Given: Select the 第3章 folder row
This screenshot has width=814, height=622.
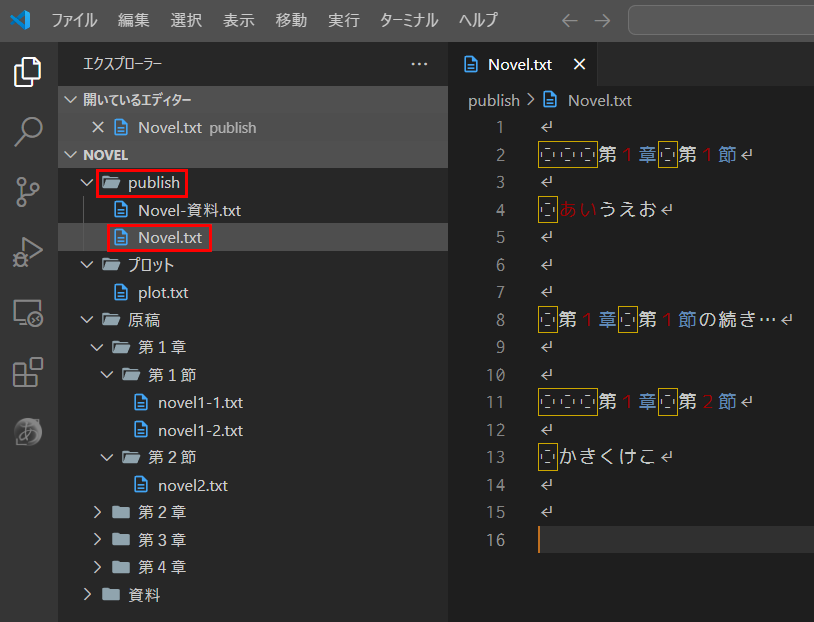Looking at the screenshot, I should coord(253,539).
